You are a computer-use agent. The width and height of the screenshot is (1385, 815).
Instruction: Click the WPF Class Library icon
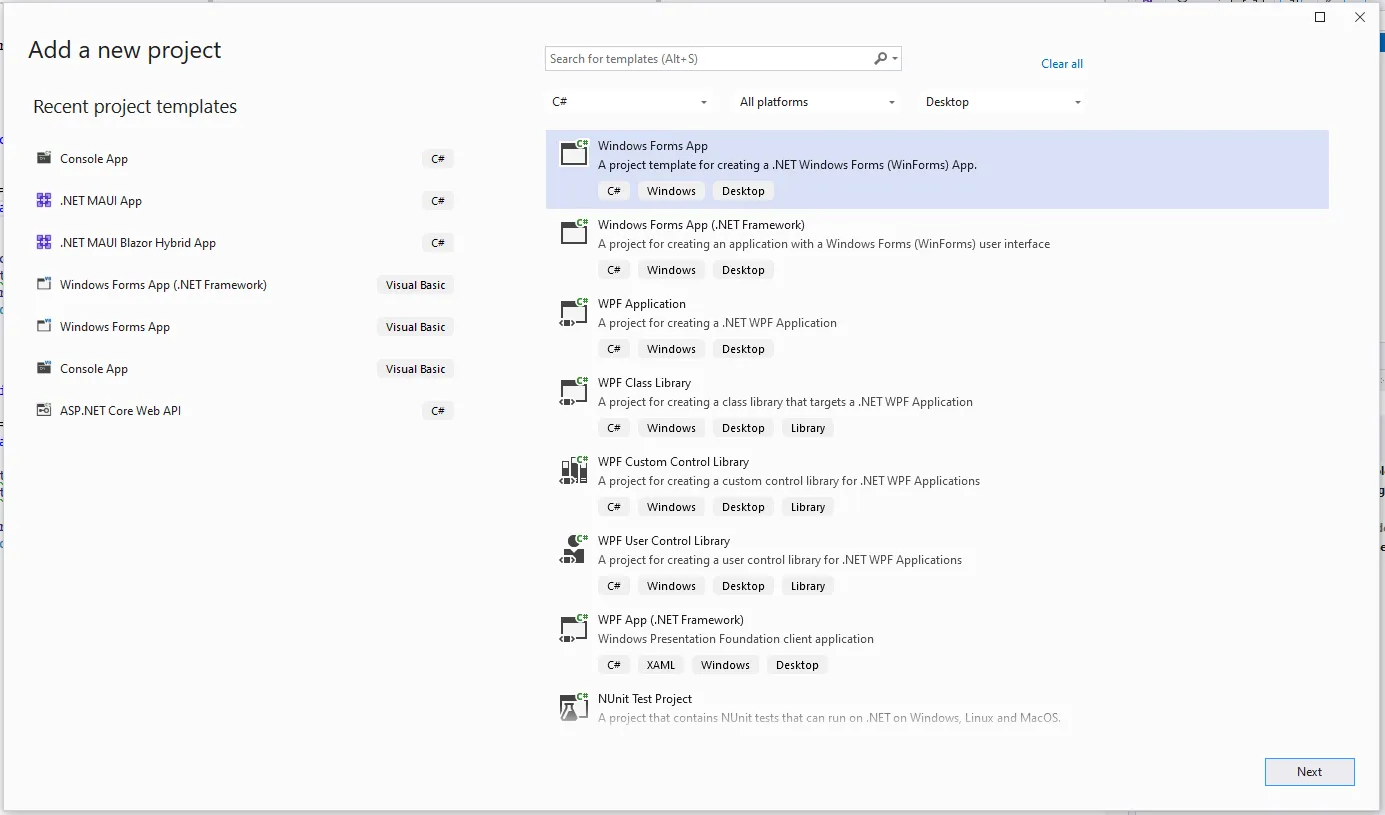pyautogui.click(x=573, y=391)
